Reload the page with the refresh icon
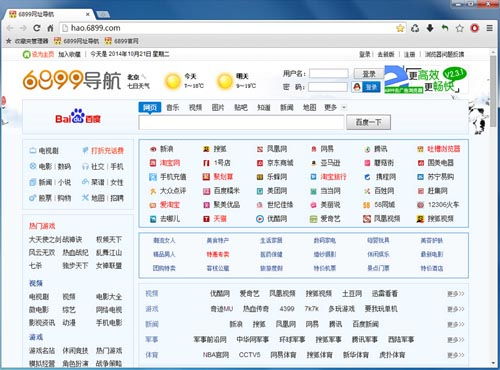The image size is (500, 370). click(37, 28)
